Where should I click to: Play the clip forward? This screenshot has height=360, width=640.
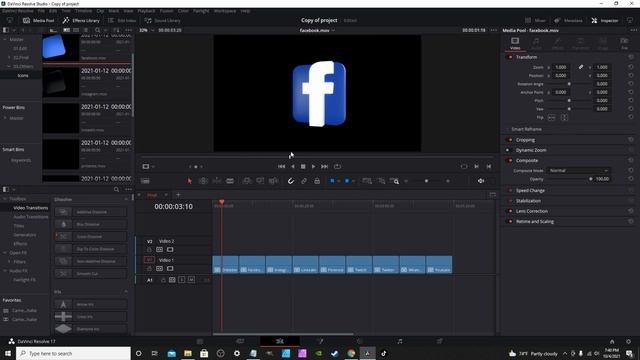(313, 167)
